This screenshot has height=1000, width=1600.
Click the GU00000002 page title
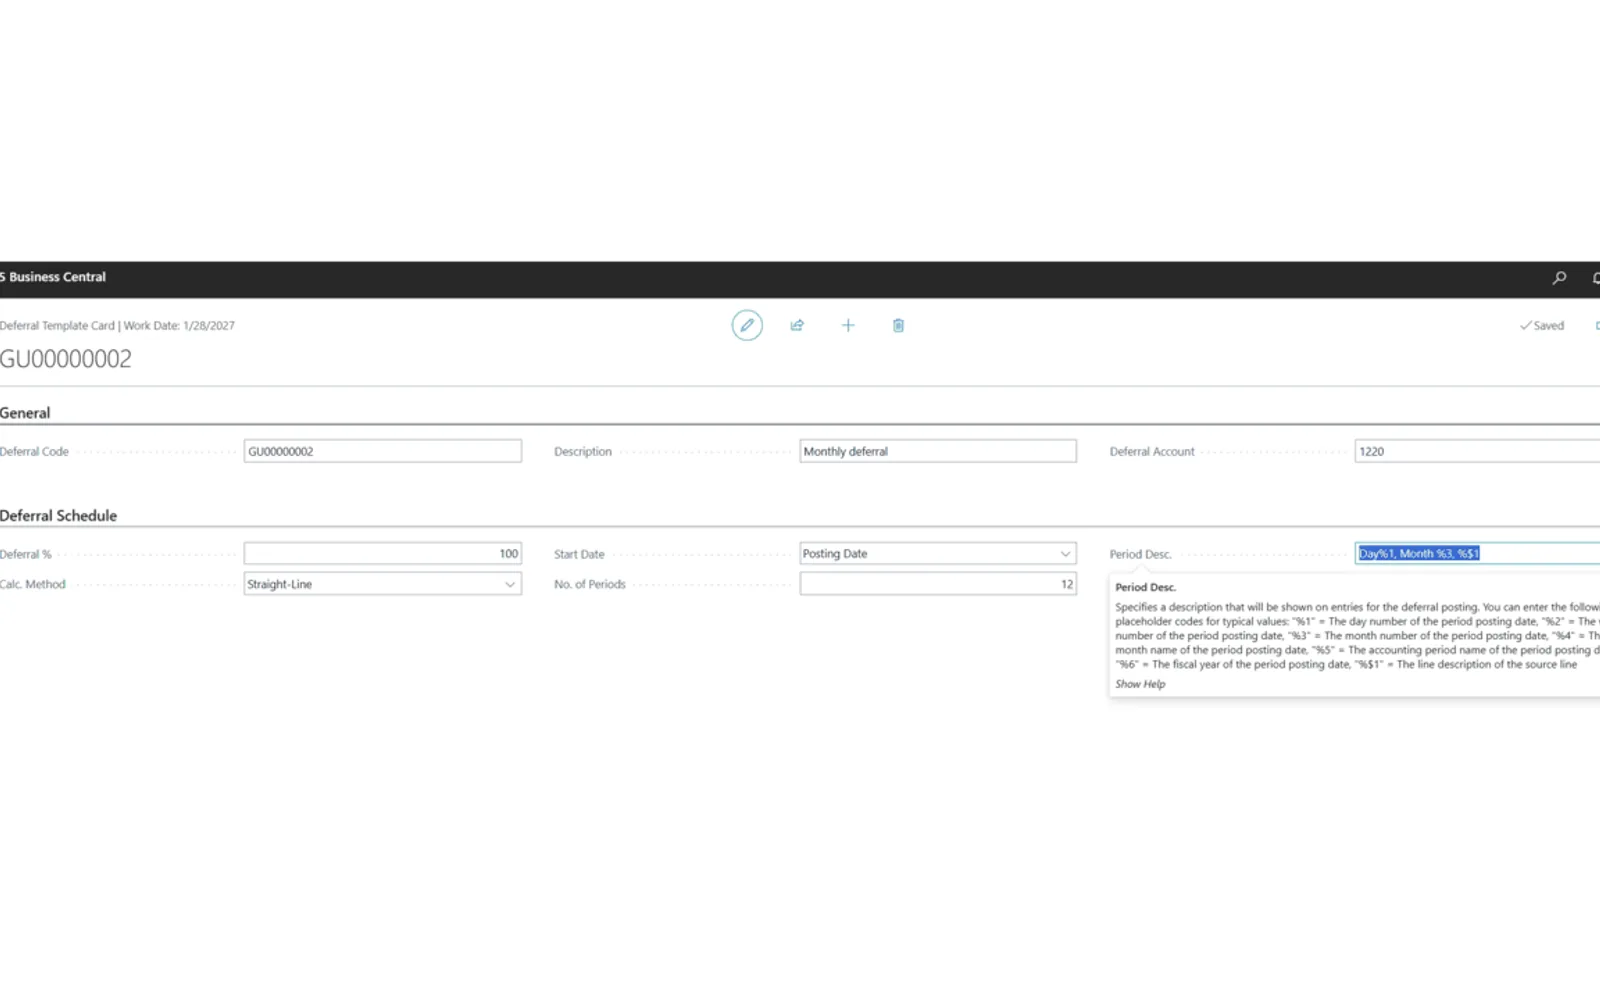[66, 359]
